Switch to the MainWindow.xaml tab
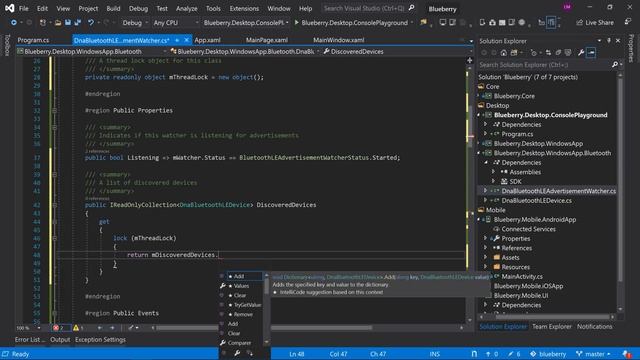The image size is (640, 360). (339, 40)
